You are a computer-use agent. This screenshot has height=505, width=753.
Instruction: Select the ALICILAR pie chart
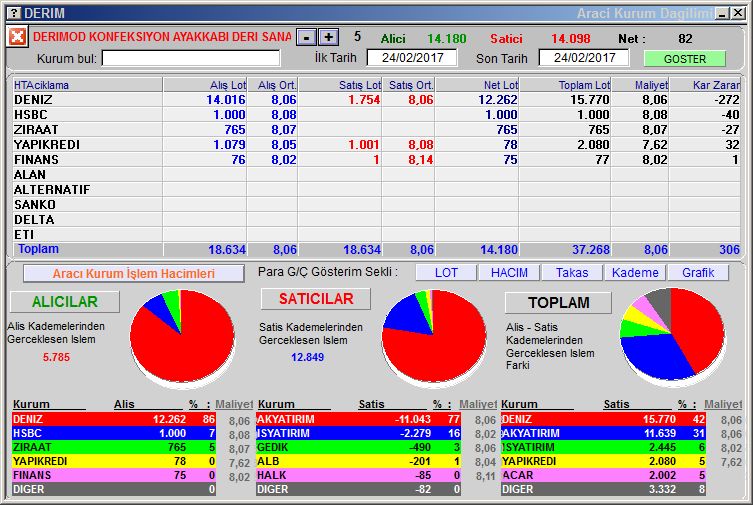pos(182,337)
